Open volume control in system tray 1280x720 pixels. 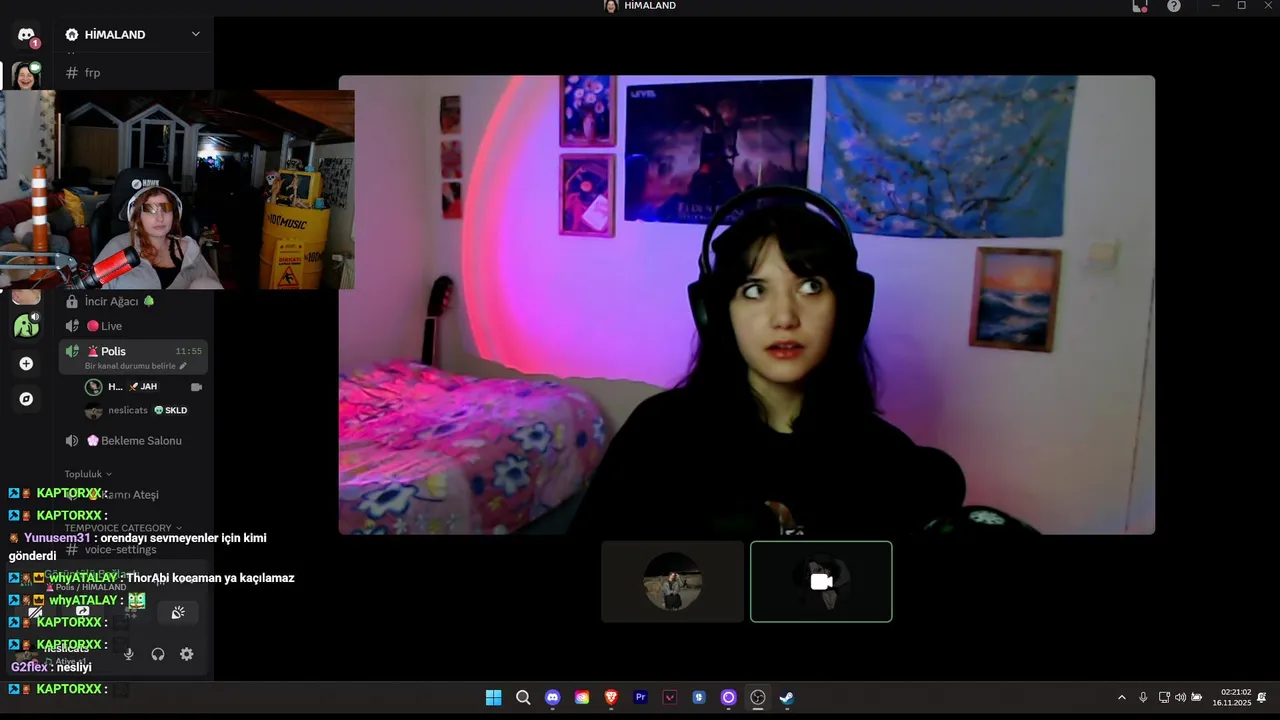pos(1180,698)
